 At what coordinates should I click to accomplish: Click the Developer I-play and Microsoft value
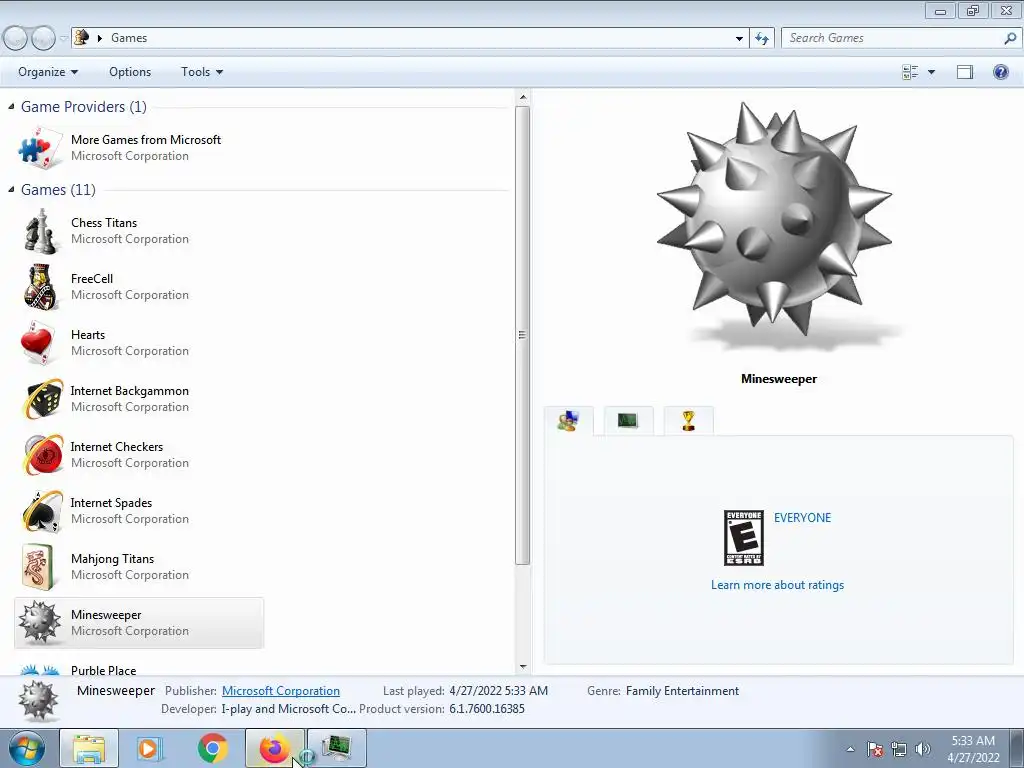[x=289, y=709]
